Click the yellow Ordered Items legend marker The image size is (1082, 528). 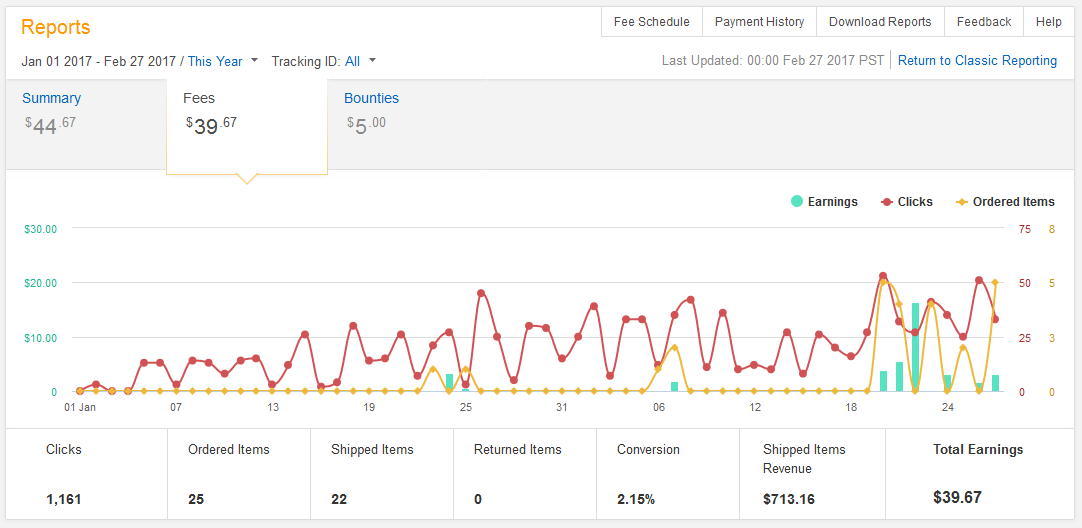tap(961, 202)
